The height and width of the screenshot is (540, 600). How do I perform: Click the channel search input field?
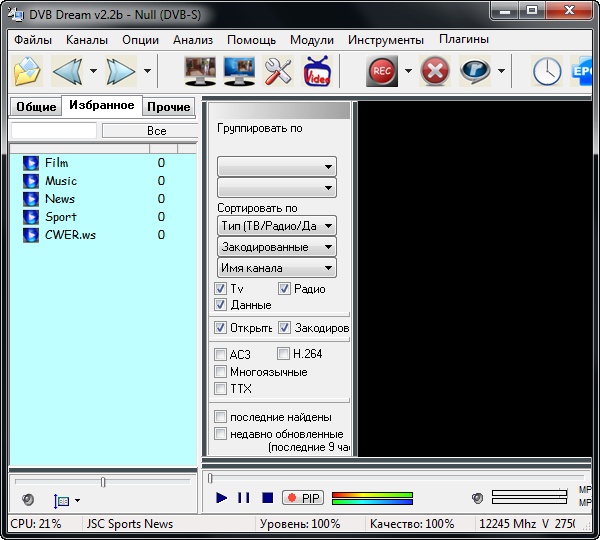click(54, 131)
